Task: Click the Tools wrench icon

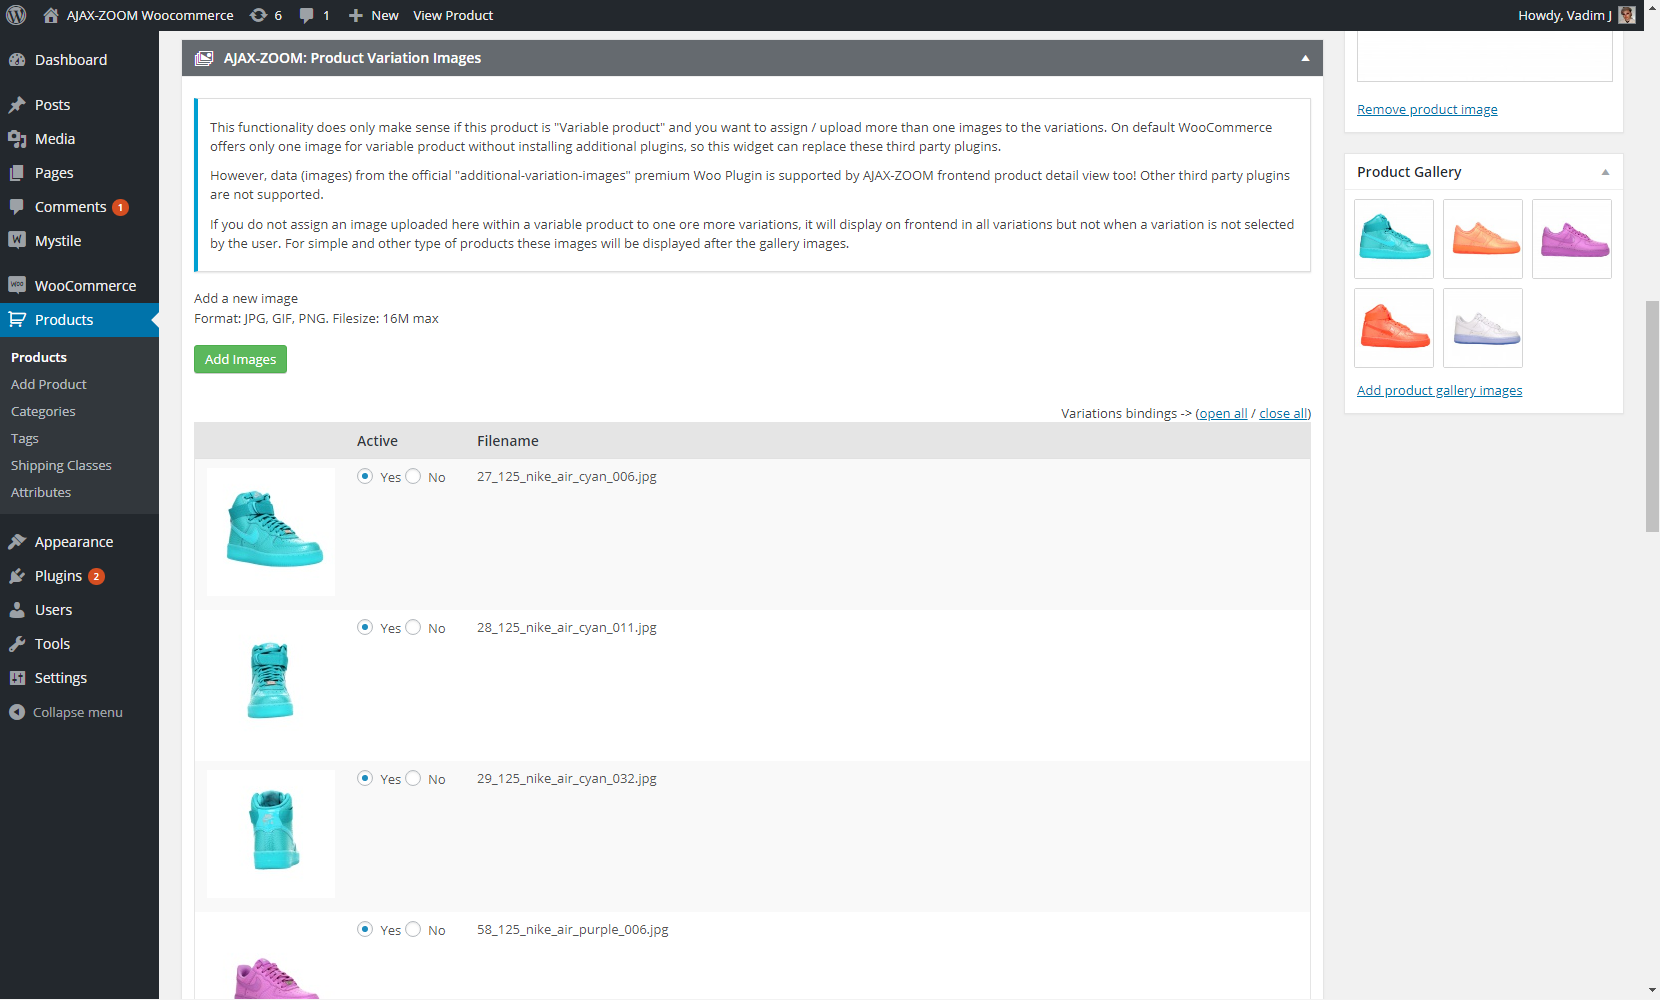Action: pyautogui.click(x=17, y=644)
